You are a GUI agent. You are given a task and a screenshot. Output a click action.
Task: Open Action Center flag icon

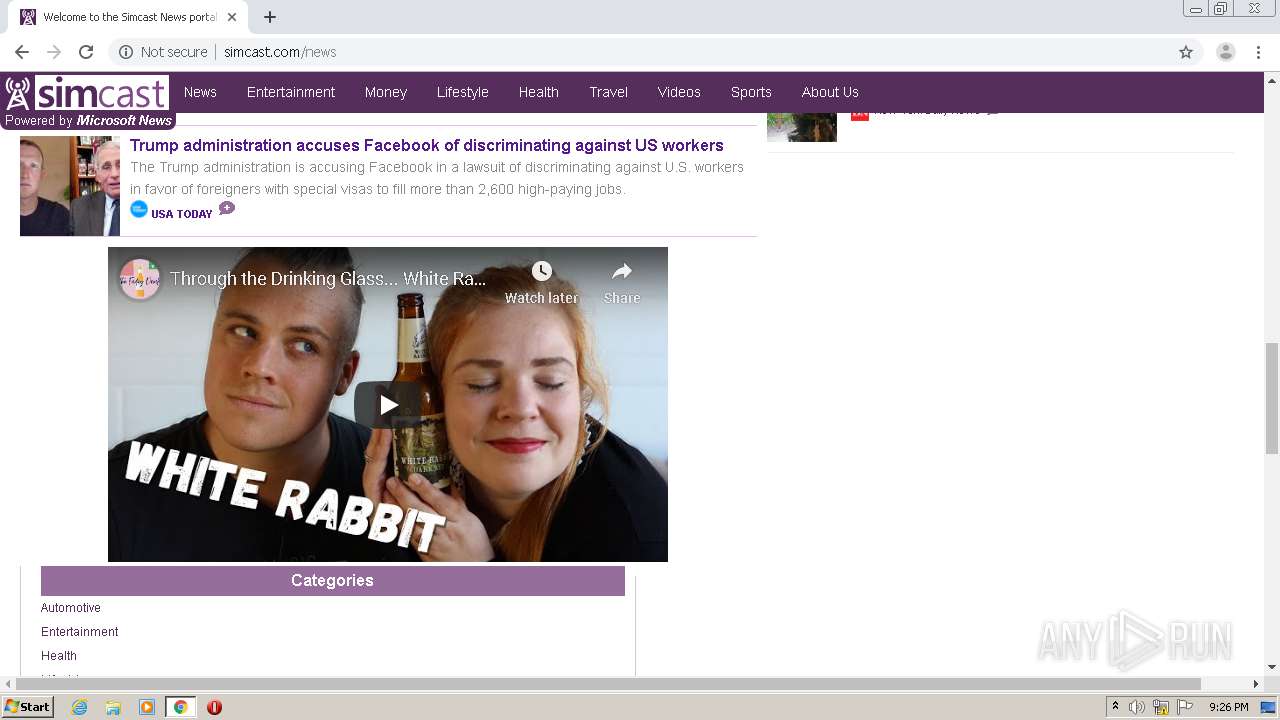[x=1185, y=707]
